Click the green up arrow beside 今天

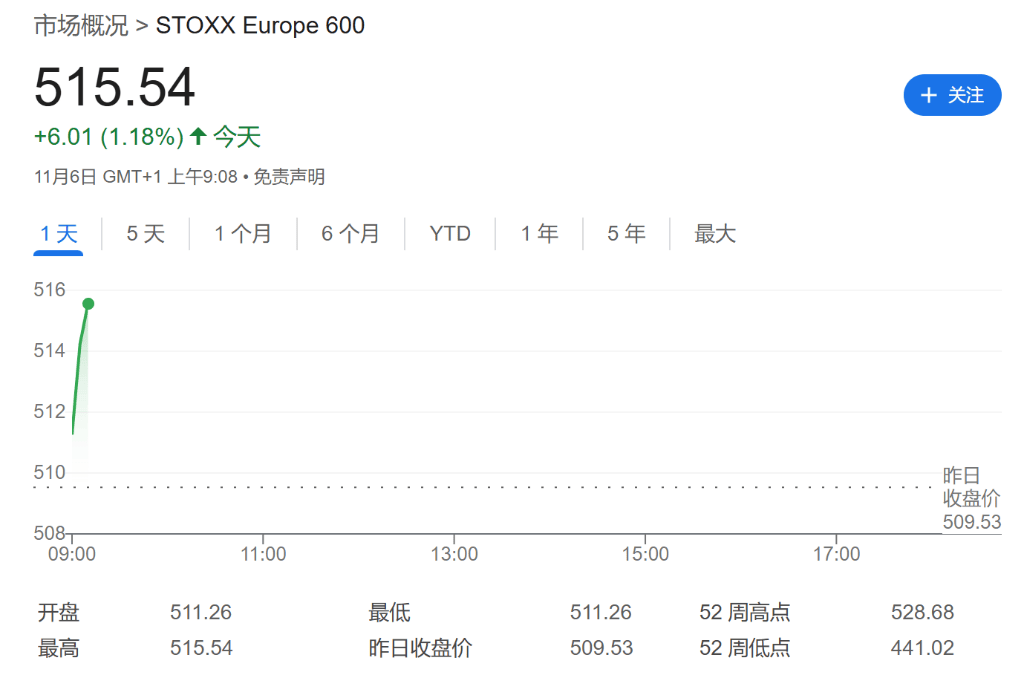click(198, 137)
